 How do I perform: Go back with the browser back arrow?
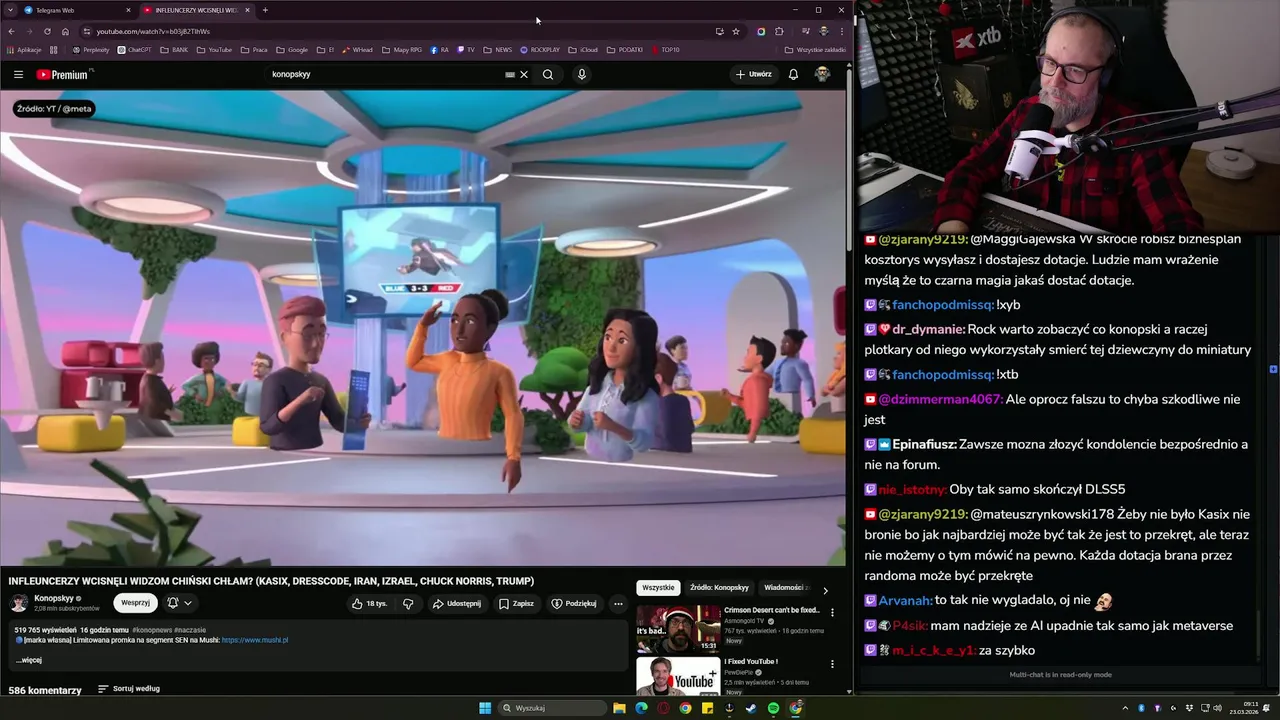[x=11, y=31]
